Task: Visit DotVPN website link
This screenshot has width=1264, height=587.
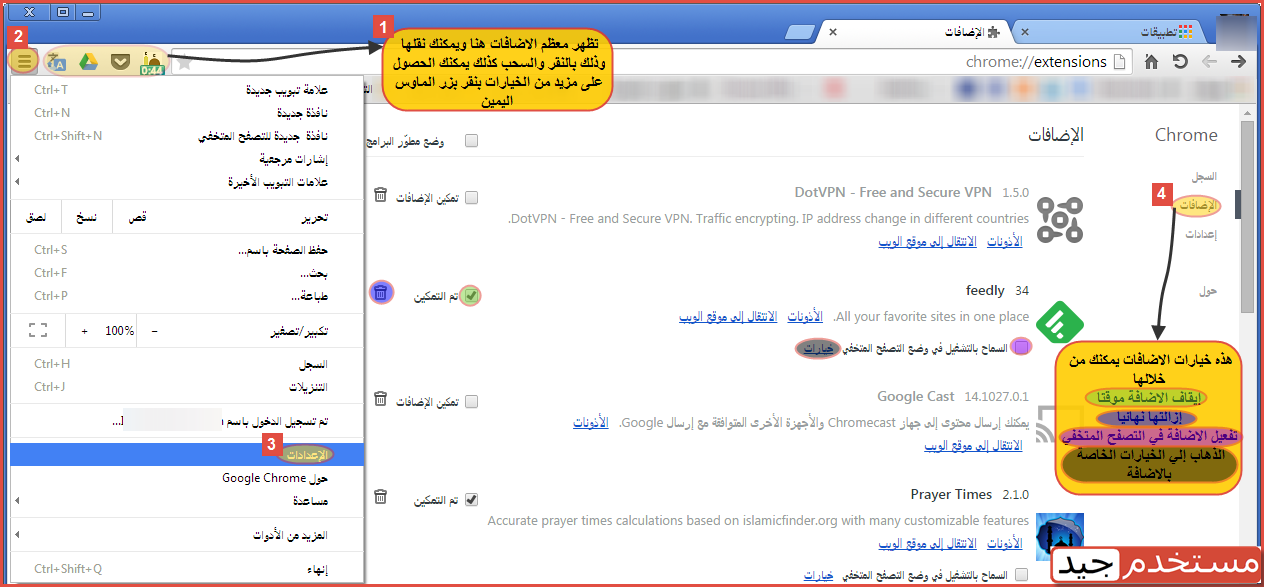Action: click(x=928, y=242)
